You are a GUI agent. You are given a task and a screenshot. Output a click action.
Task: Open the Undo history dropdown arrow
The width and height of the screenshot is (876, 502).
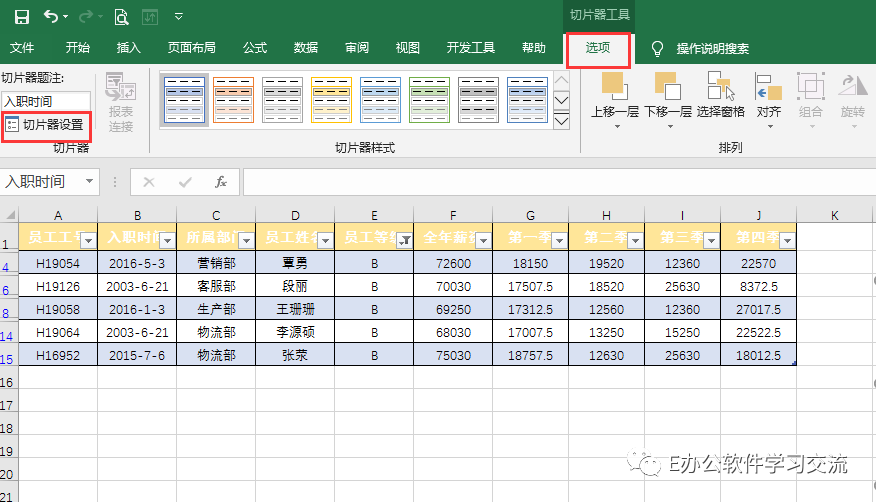pos(66,17)
